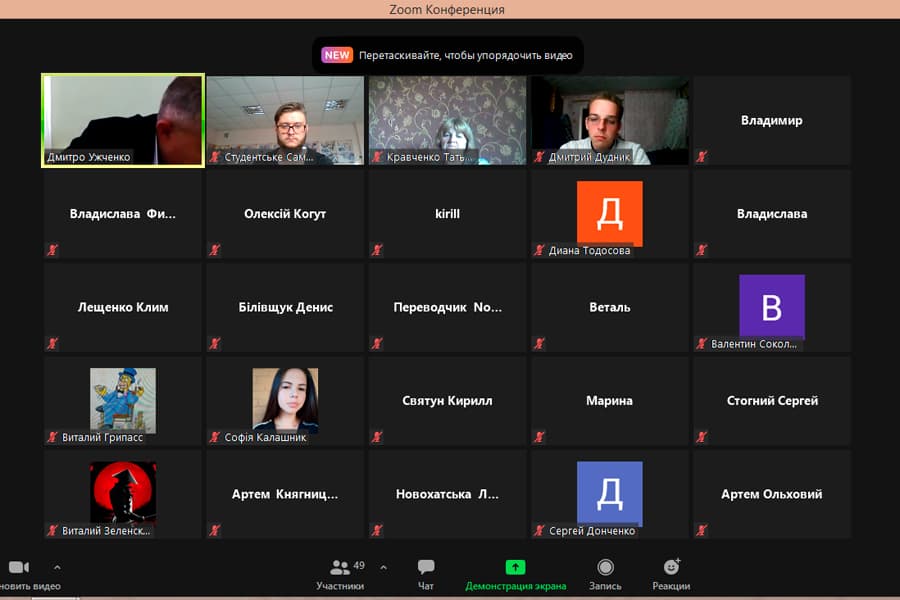The image size is (900, 600).
Task: Click Валентин Сокол's purple В avatar
Action: [772, 307]
